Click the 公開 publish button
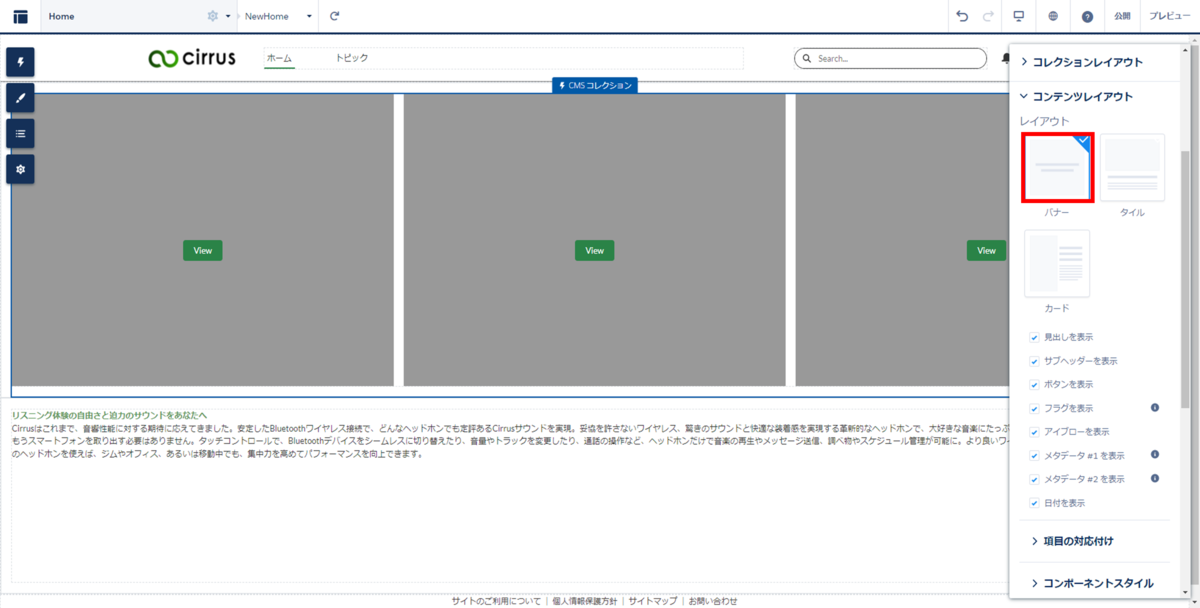Viewport: 1200px width, 608px height. 1121,16
